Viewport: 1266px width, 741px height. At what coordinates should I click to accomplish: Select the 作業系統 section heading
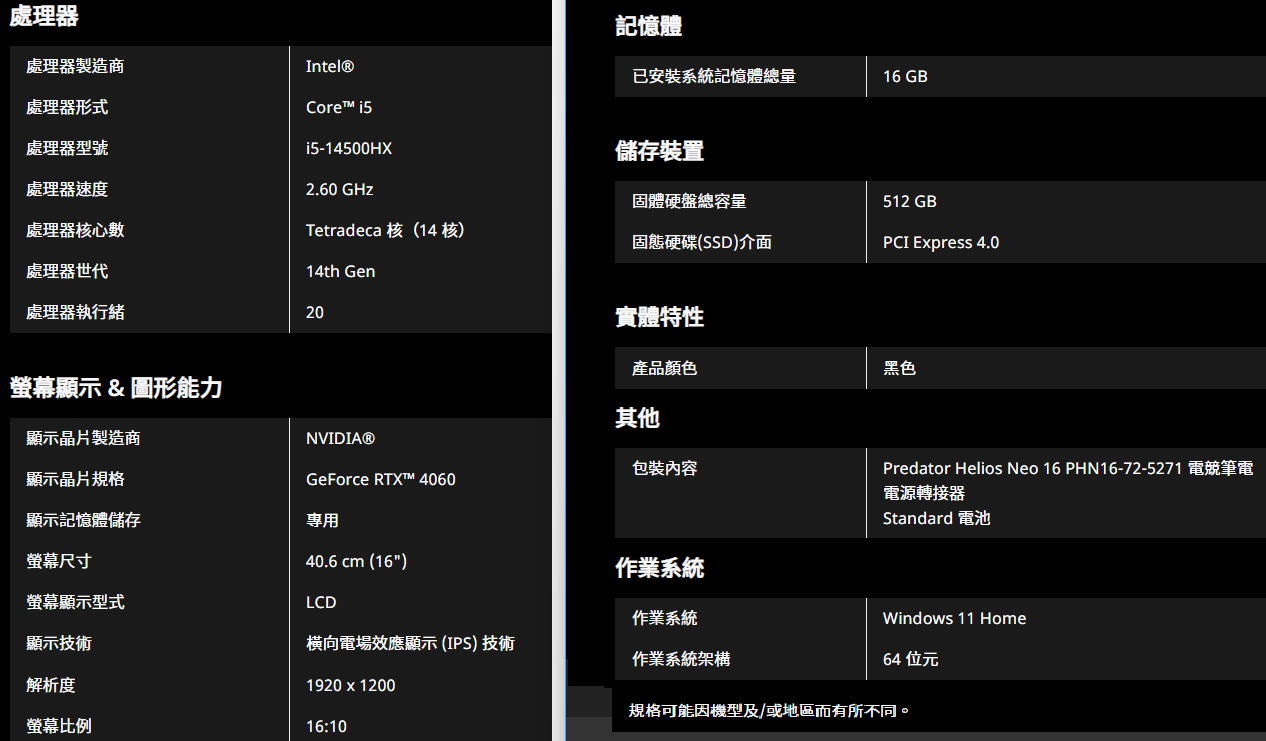pyautogui.click(x=660, y=568)
